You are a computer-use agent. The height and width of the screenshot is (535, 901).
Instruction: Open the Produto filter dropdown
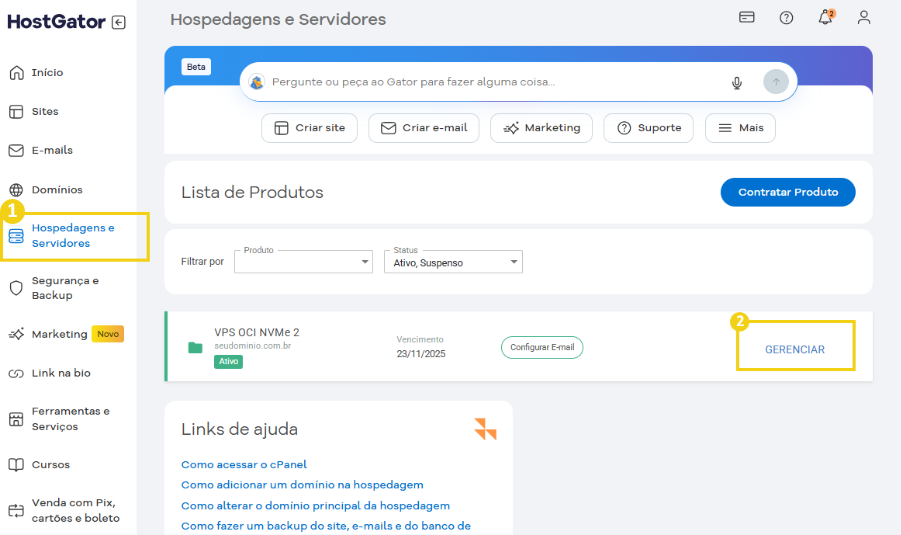[303, 262]
